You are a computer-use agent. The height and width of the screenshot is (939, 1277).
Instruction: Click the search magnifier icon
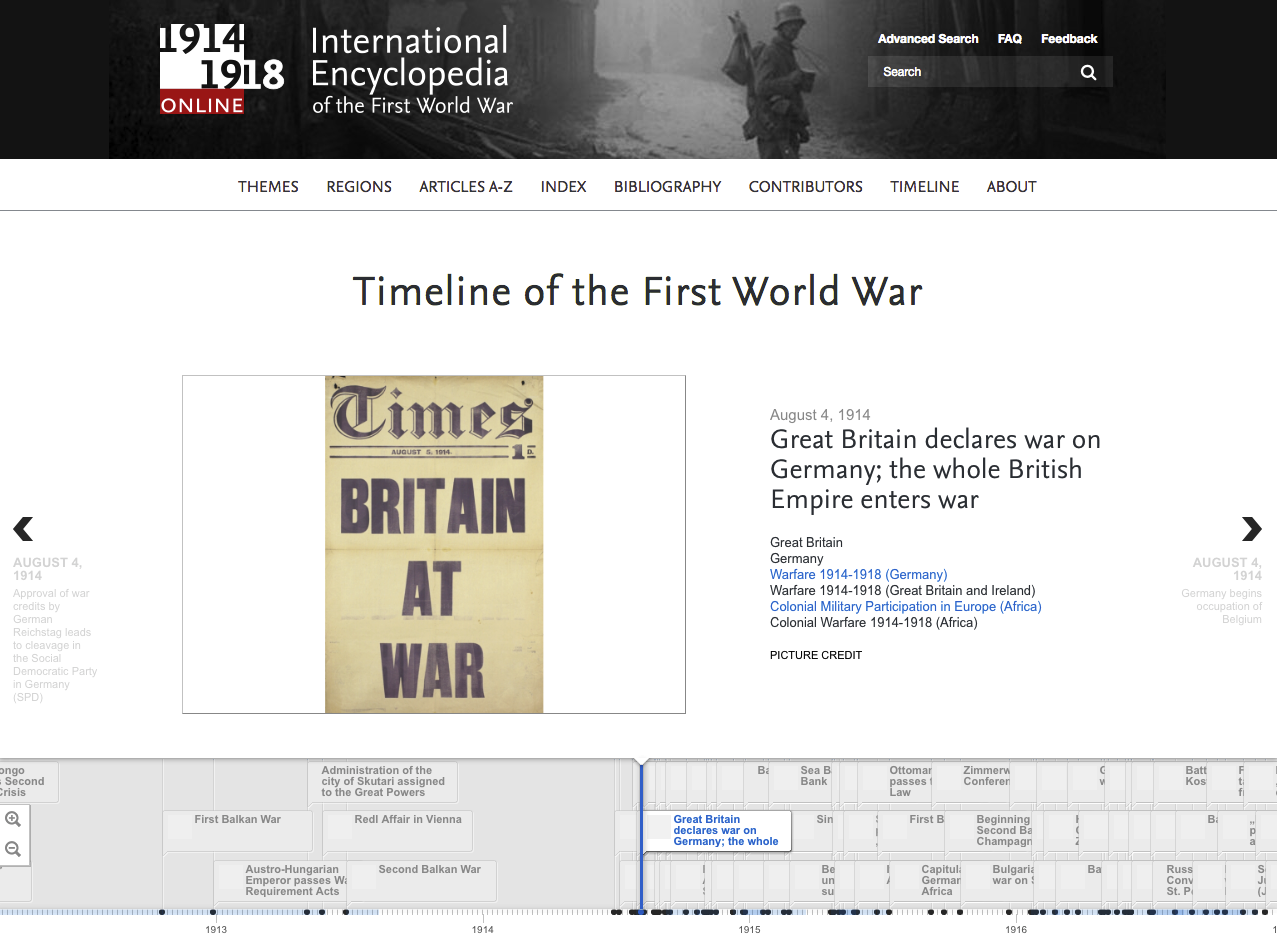point(1088,72)
